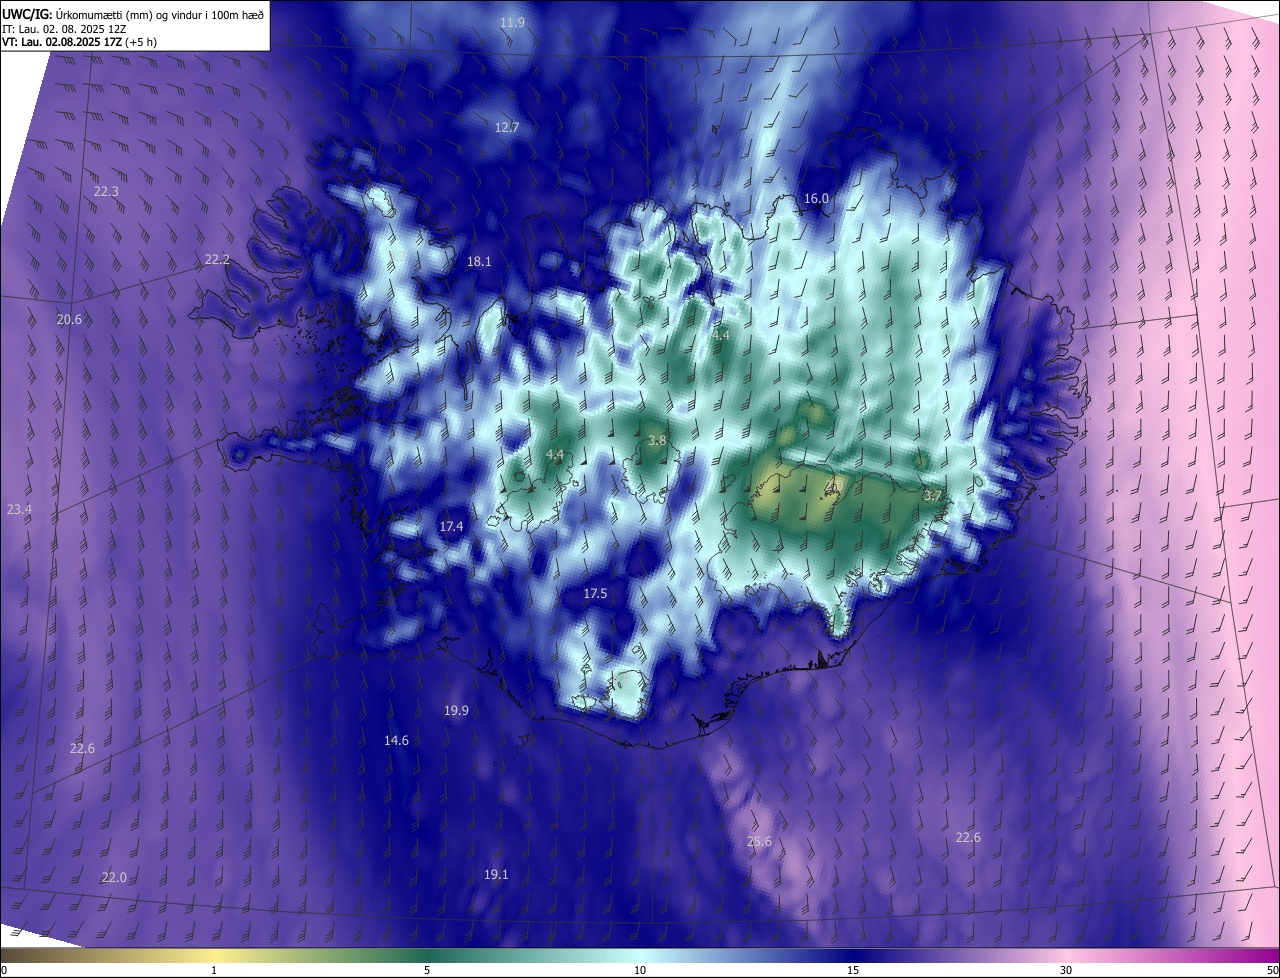The image size is (1280, 978).
Task: Click the initial time line 'IT: Lau. 02. 08. 2025 12Z'
Action: pyautogui.click(x=65, y=28)
